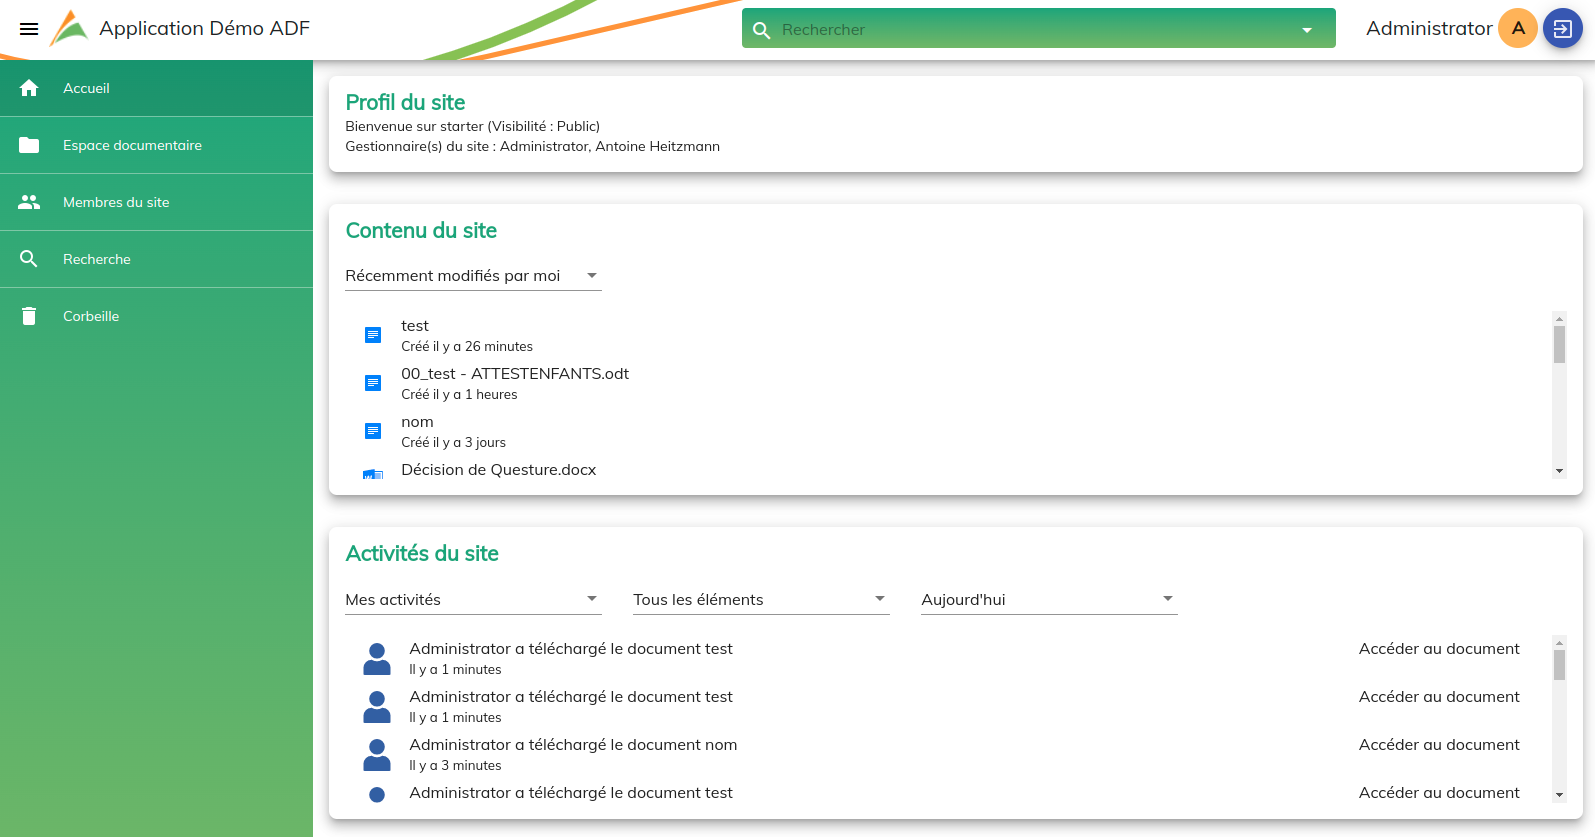This screenshot has height=837, width=1595.
Task: Click the Contenu du site scrollbar thumb
Action: 1559,345
